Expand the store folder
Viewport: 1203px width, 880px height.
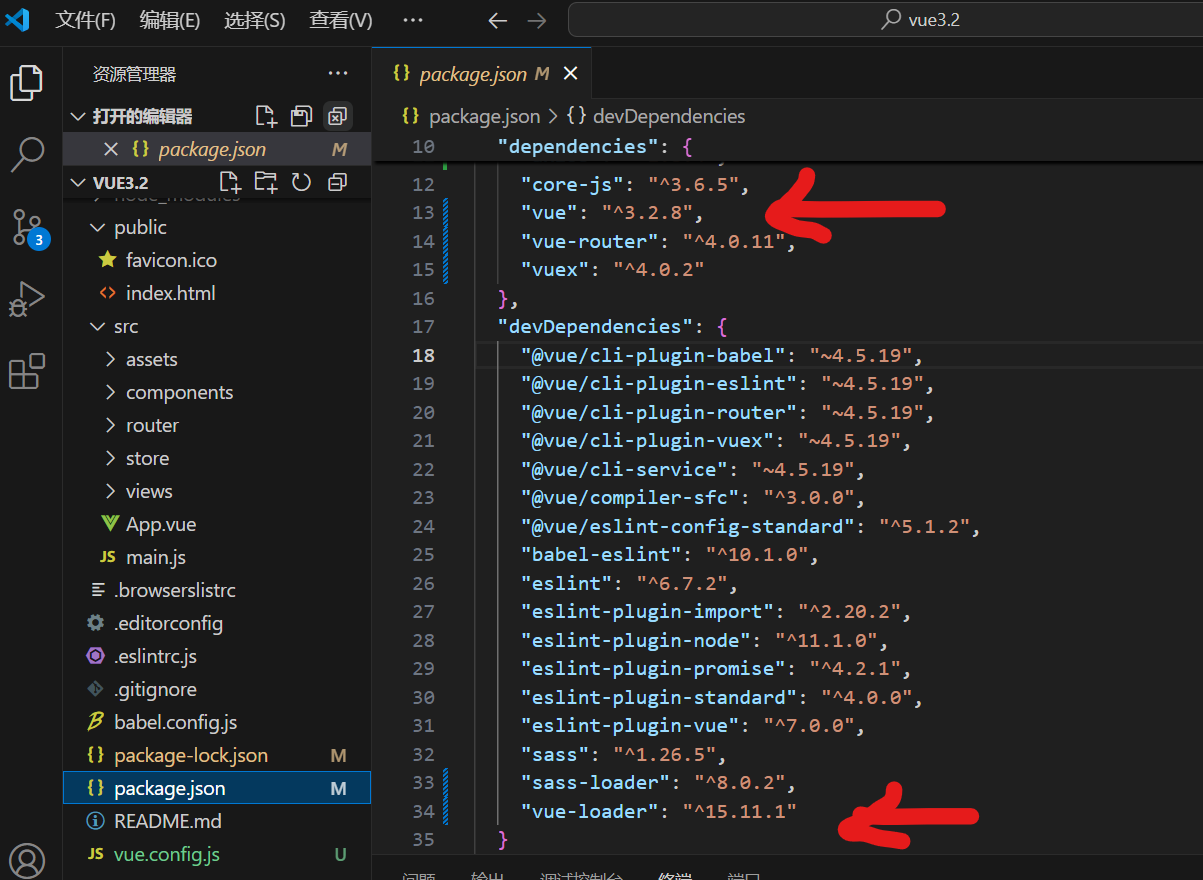[111, 458]
